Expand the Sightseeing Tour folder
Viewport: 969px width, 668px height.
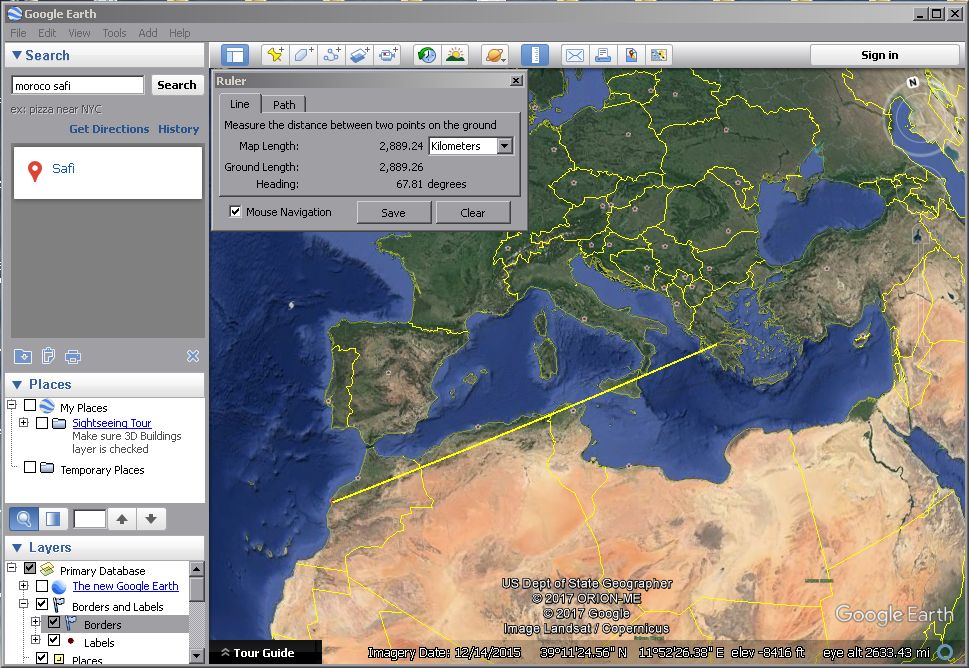coord(23,423)
